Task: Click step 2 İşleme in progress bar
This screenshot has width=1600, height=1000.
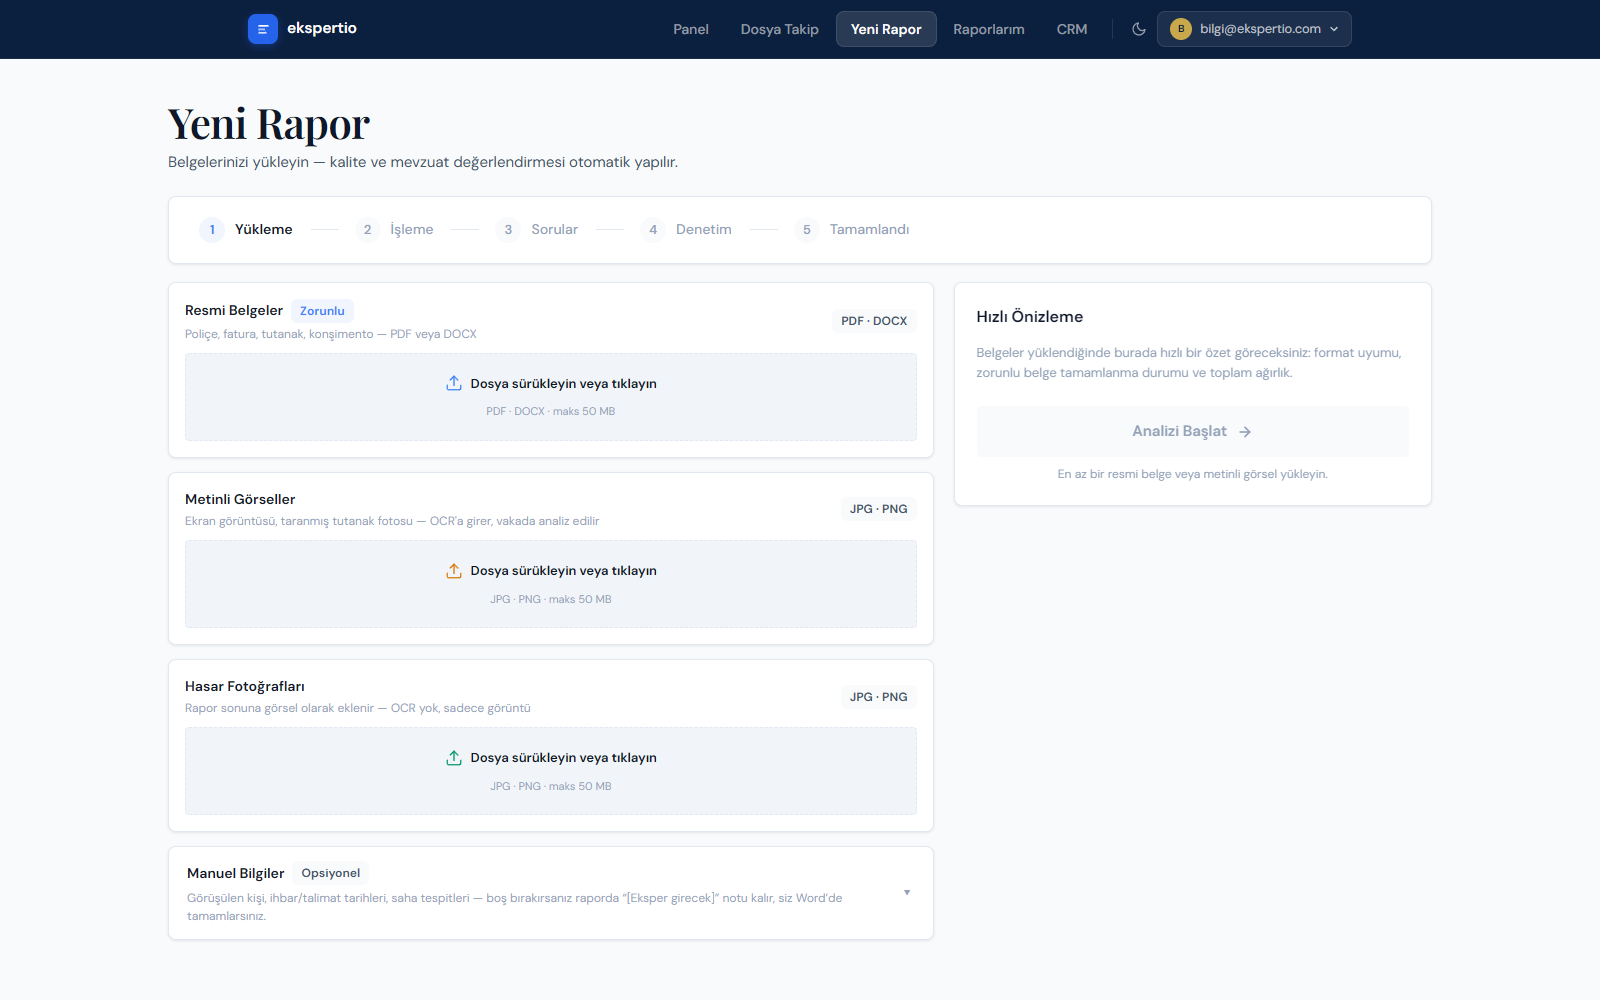Action: coord(395,230)
